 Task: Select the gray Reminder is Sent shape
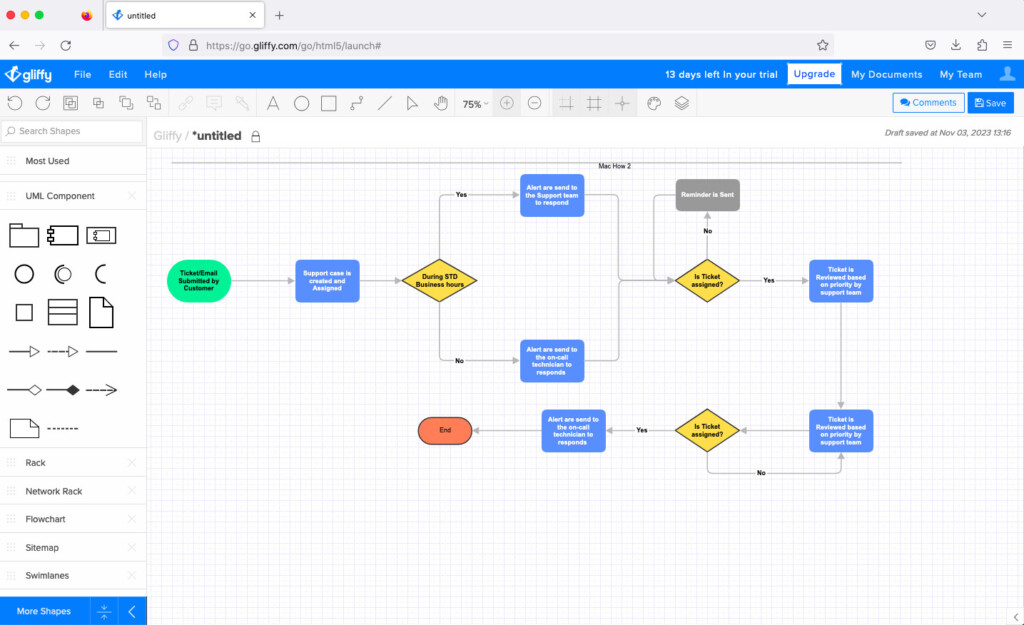click(x=707, y=195)
